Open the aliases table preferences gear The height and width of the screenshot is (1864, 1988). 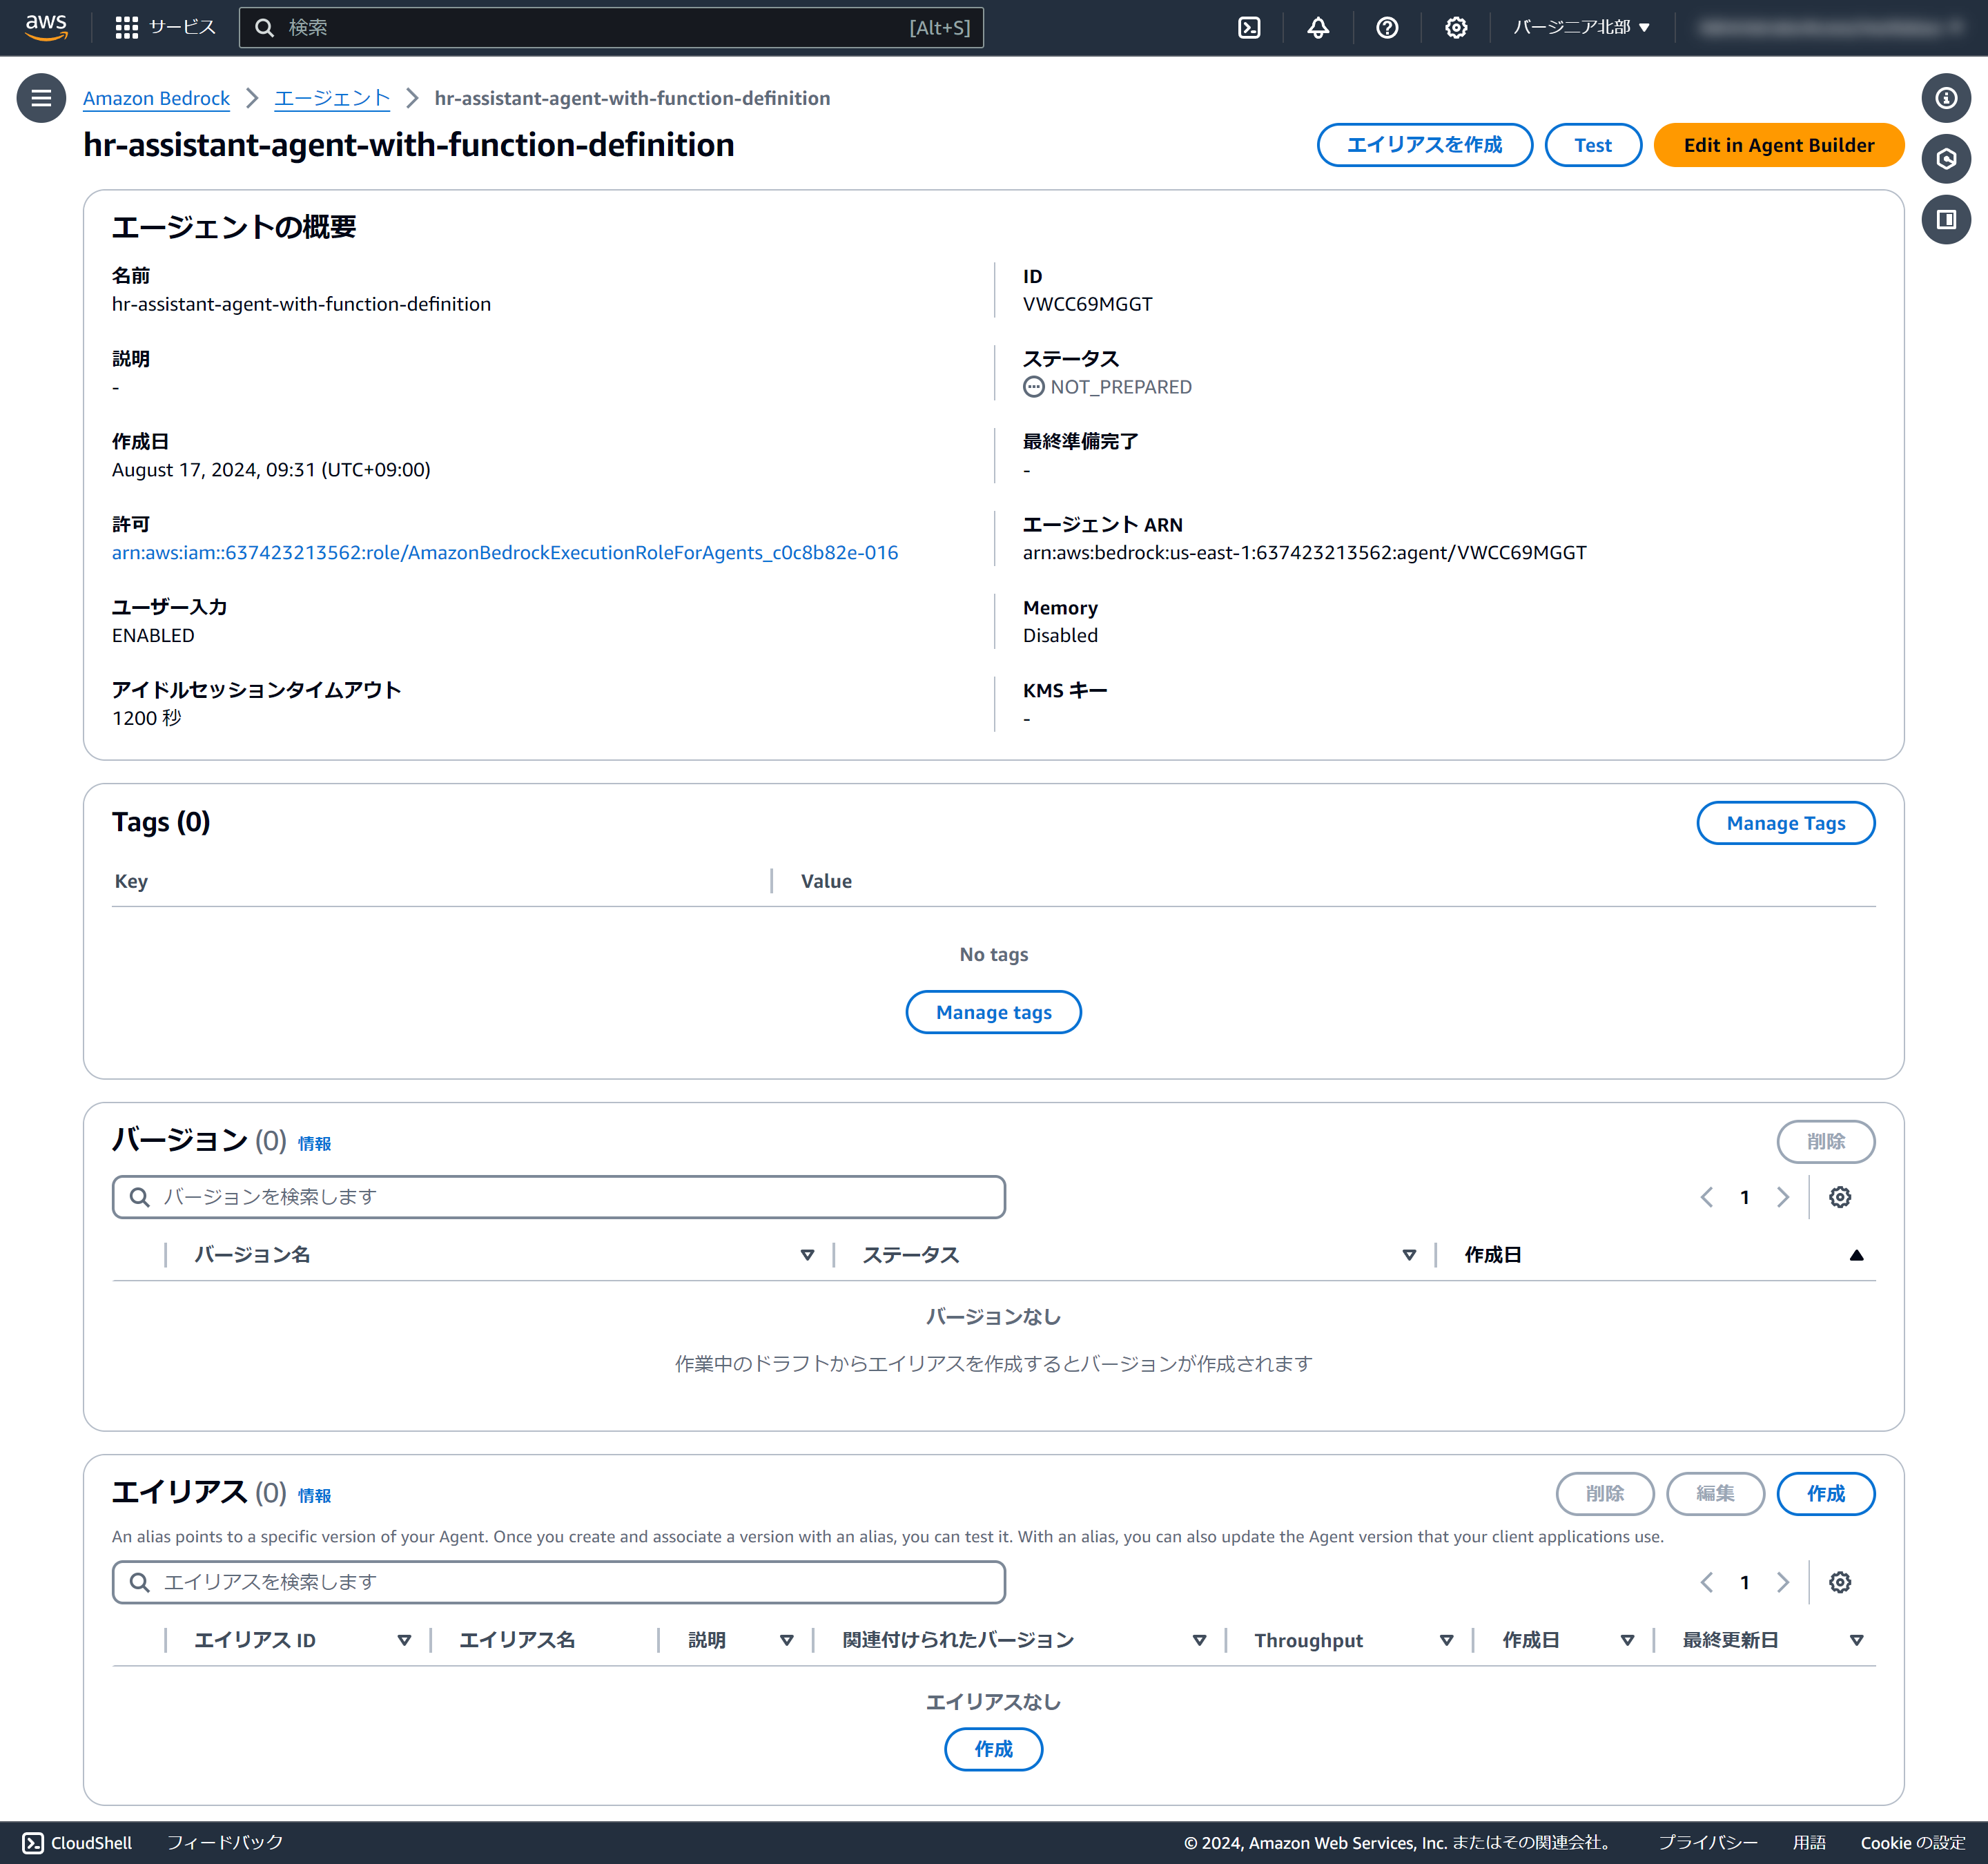point(1839,1582)
